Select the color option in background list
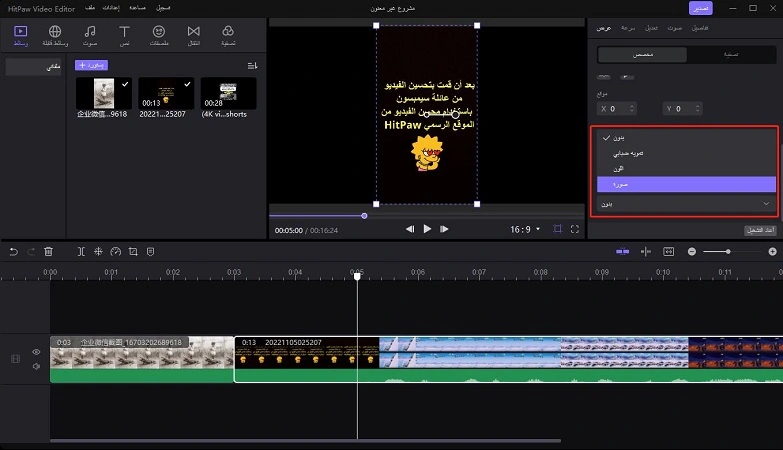Image resolution: width=783 pixels, height=450 pixels. pyautogui.click(x=686, y=169)
